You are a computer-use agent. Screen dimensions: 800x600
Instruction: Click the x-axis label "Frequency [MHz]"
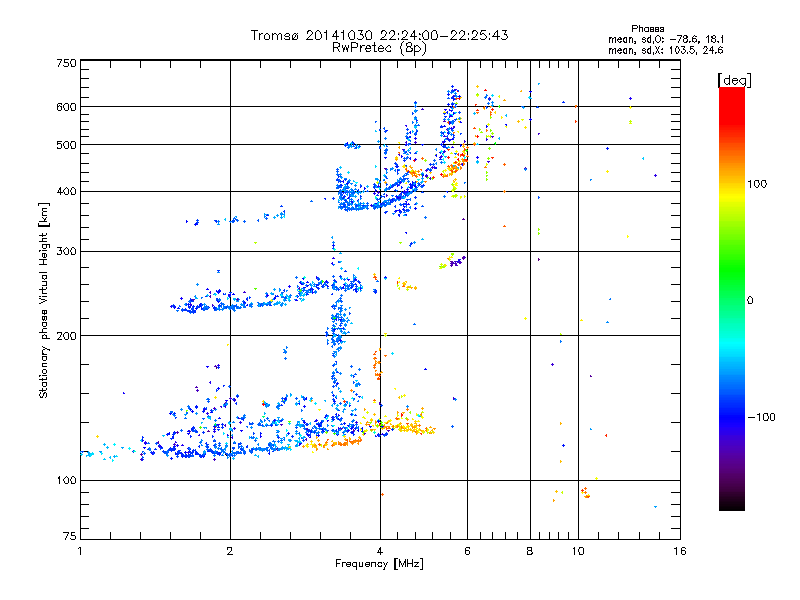pos(379,564)
